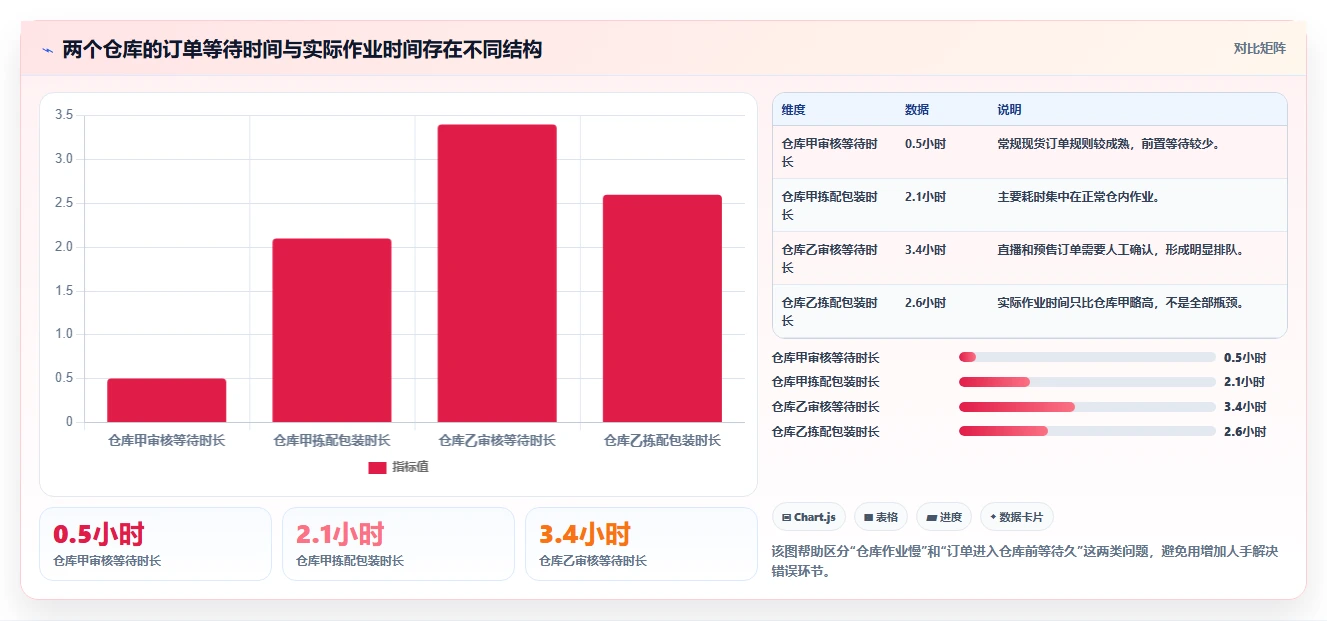Click the footer summary starting 该图帮助区分
Screen dimensions: 1327x621
(1025, 561)
